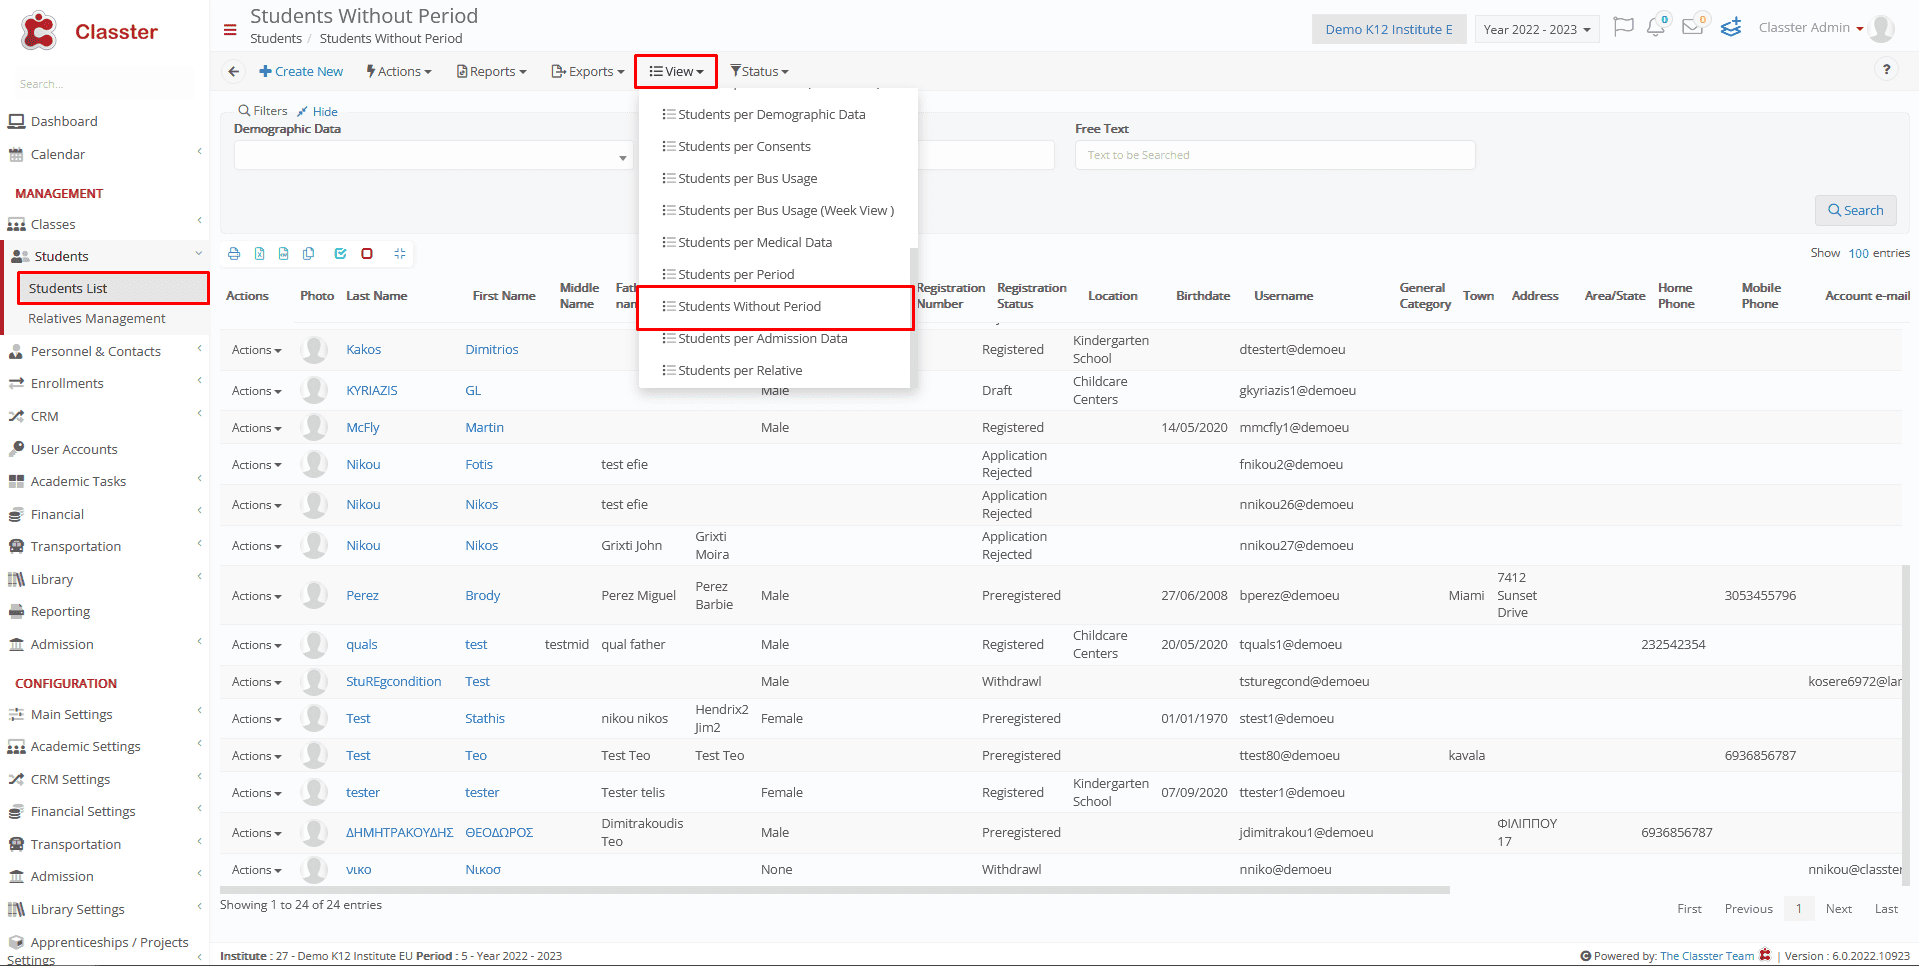Open the messages envelope icon
This screenshot has width=1919, height=966.
1692,27
